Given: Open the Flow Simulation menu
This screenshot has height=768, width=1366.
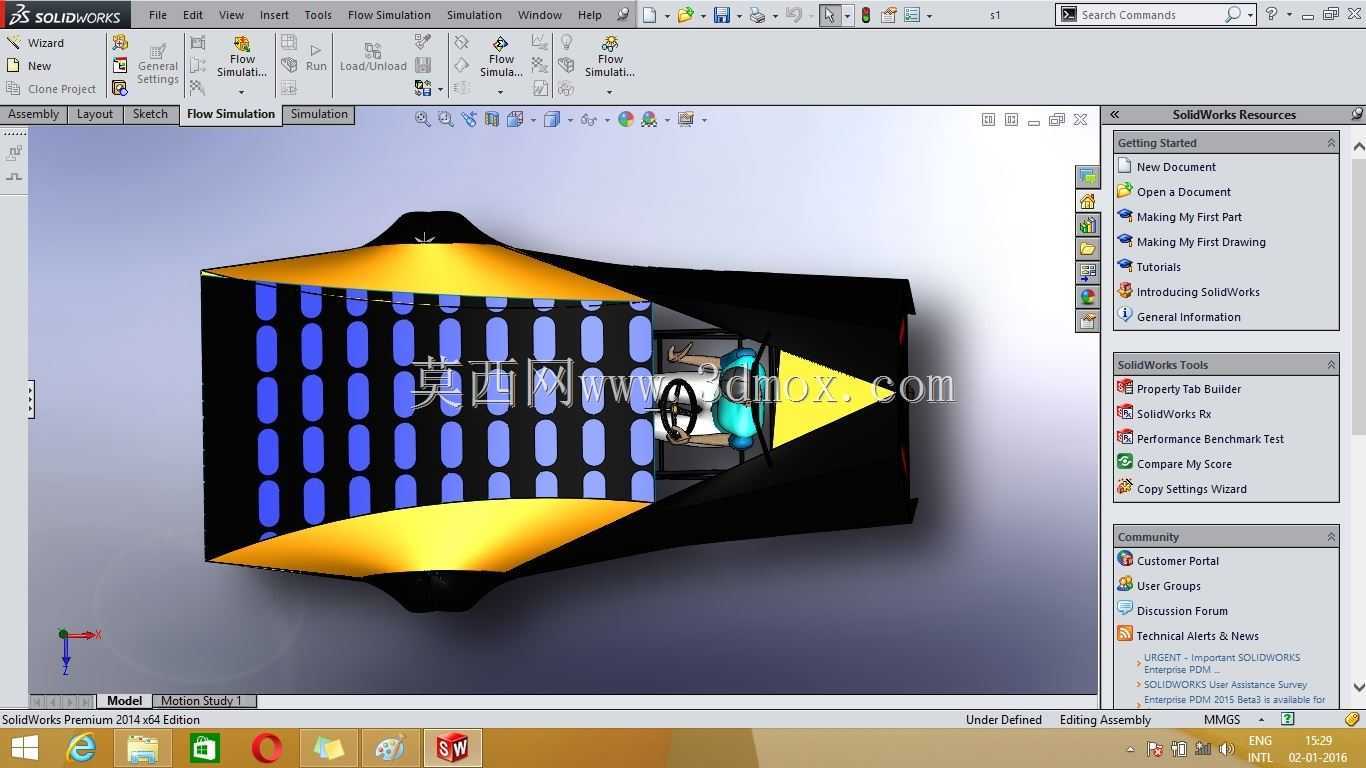Looking at the screenshot, I should point(389,15).
